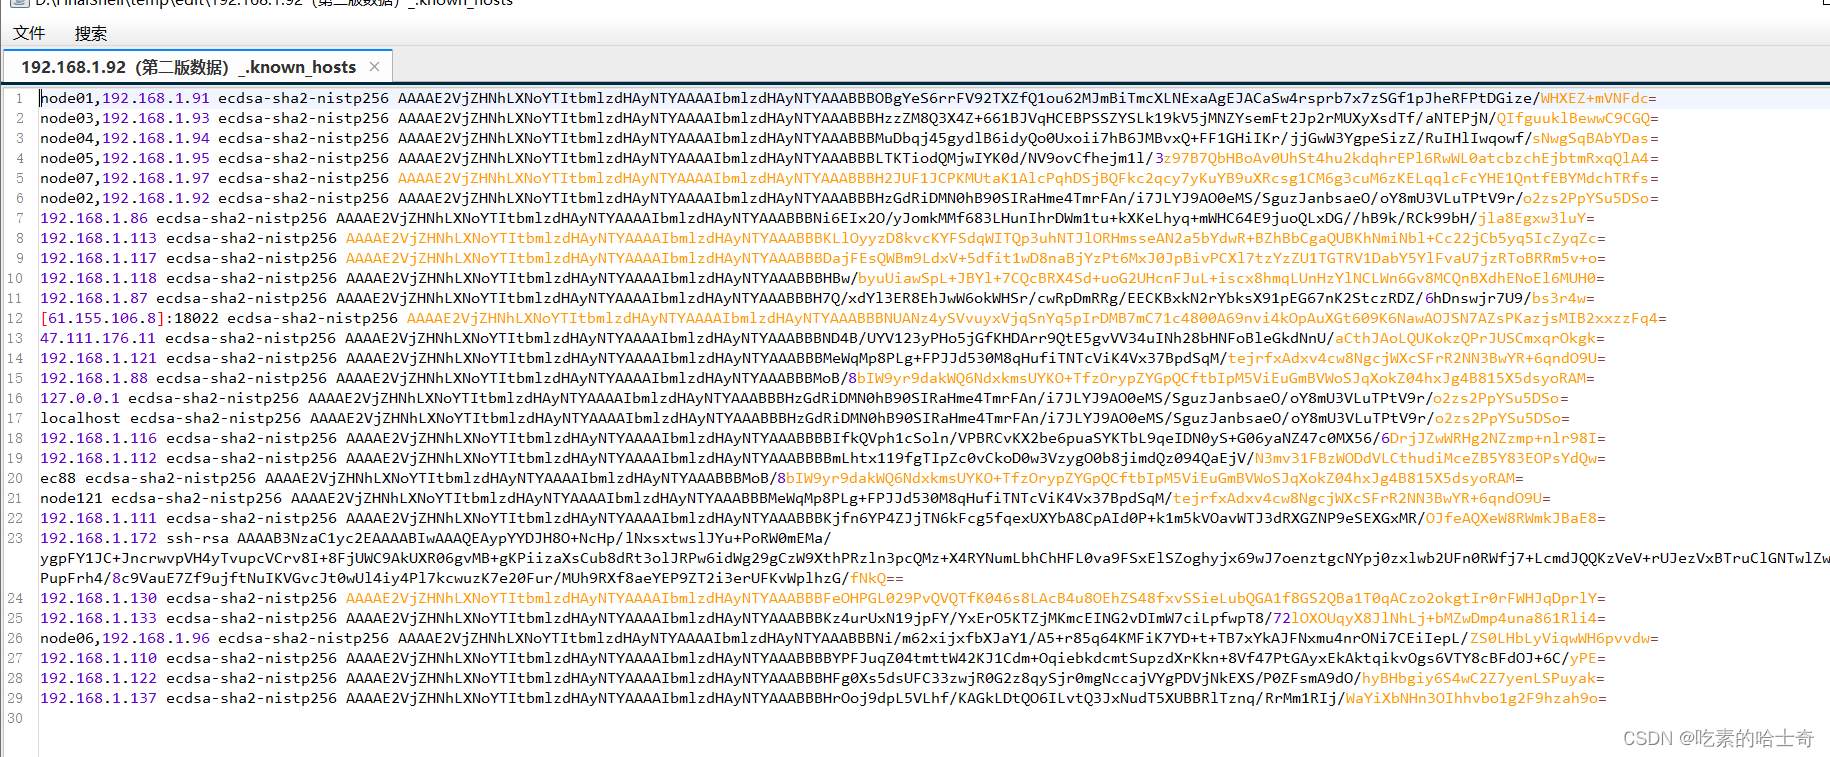Close the .known_hosts tab
The image size is (1830, 757).
pyautogui.click(x=374, y=67)
